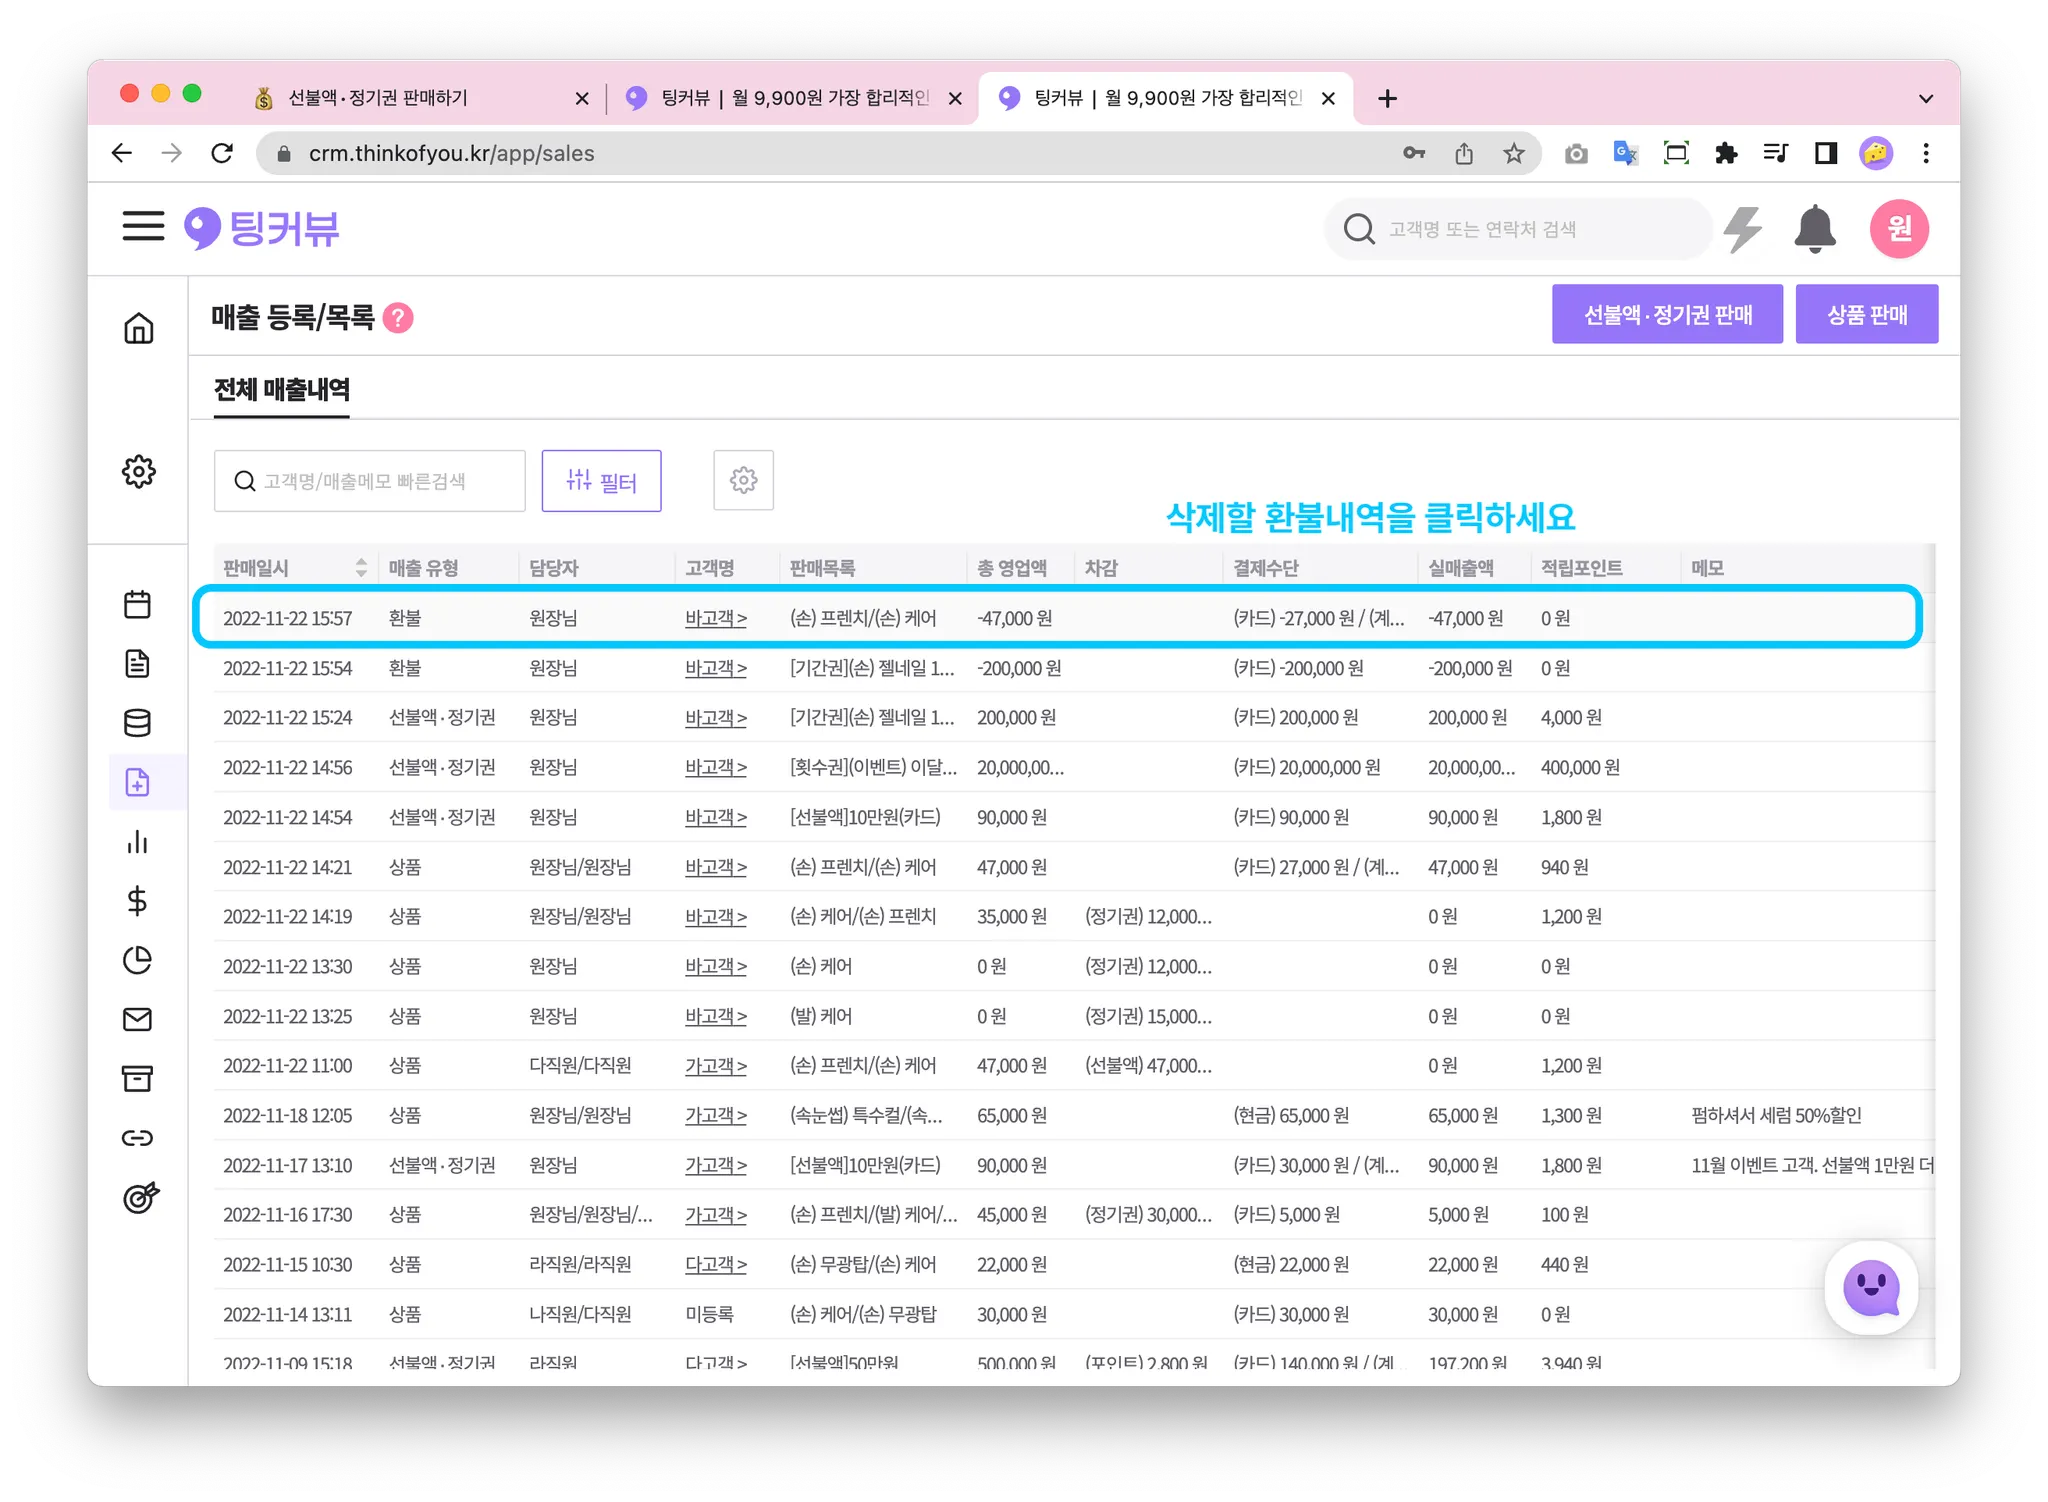Expand the browser tab list chevron
The width and height of the screenshot is (2048, 1502).
(x=1925, y=98)
